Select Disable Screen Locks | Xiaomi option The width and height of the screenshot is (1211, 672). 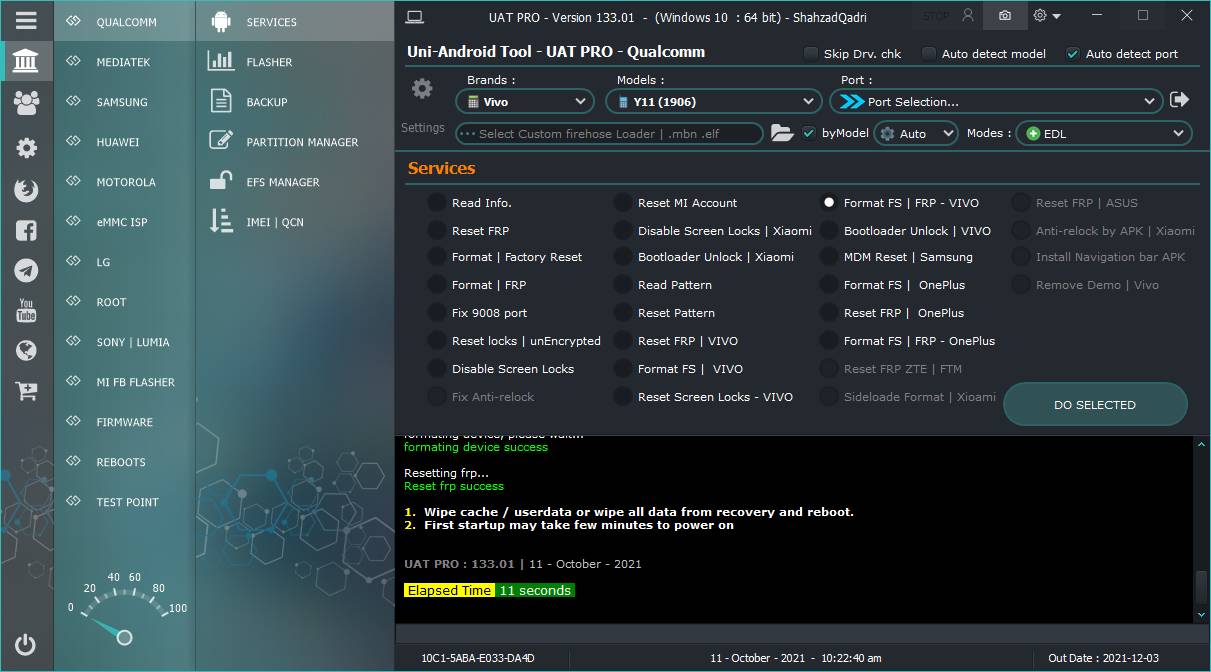[623, 231]
